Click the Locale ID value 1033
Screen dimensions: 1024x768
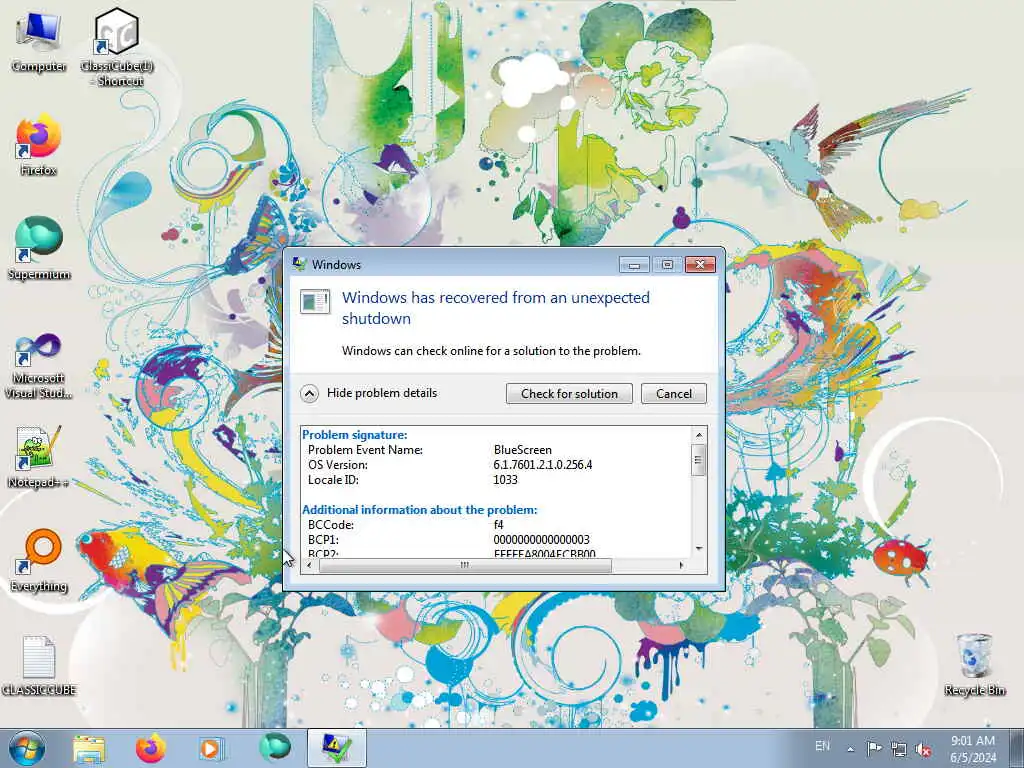[x=505, y=480]
